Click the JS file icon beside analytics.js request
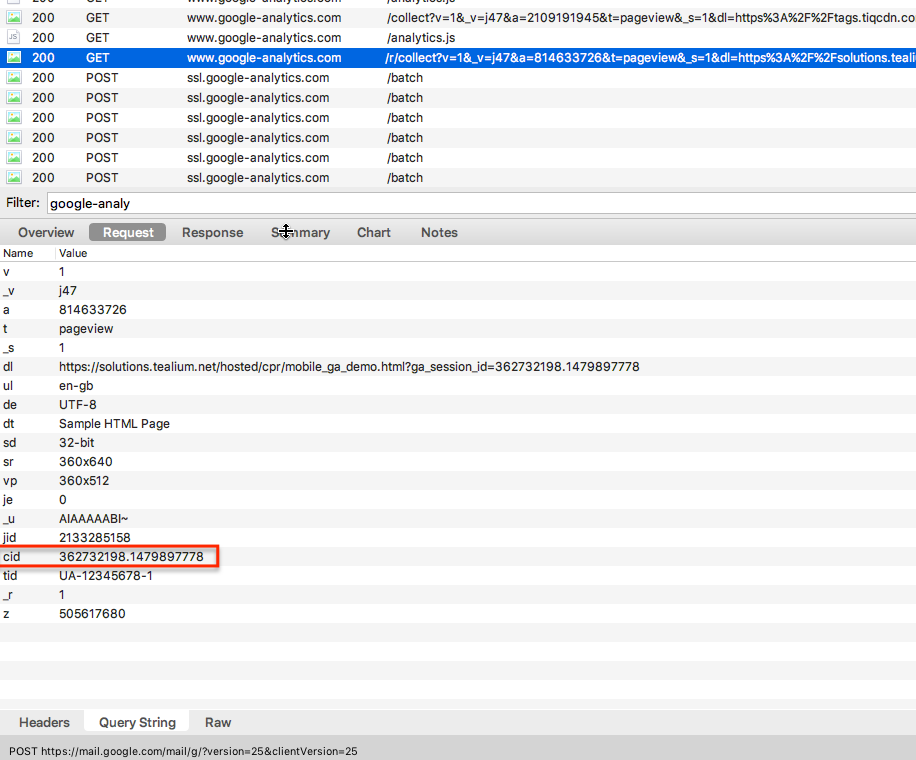916x760 pixels. point(14,38)
